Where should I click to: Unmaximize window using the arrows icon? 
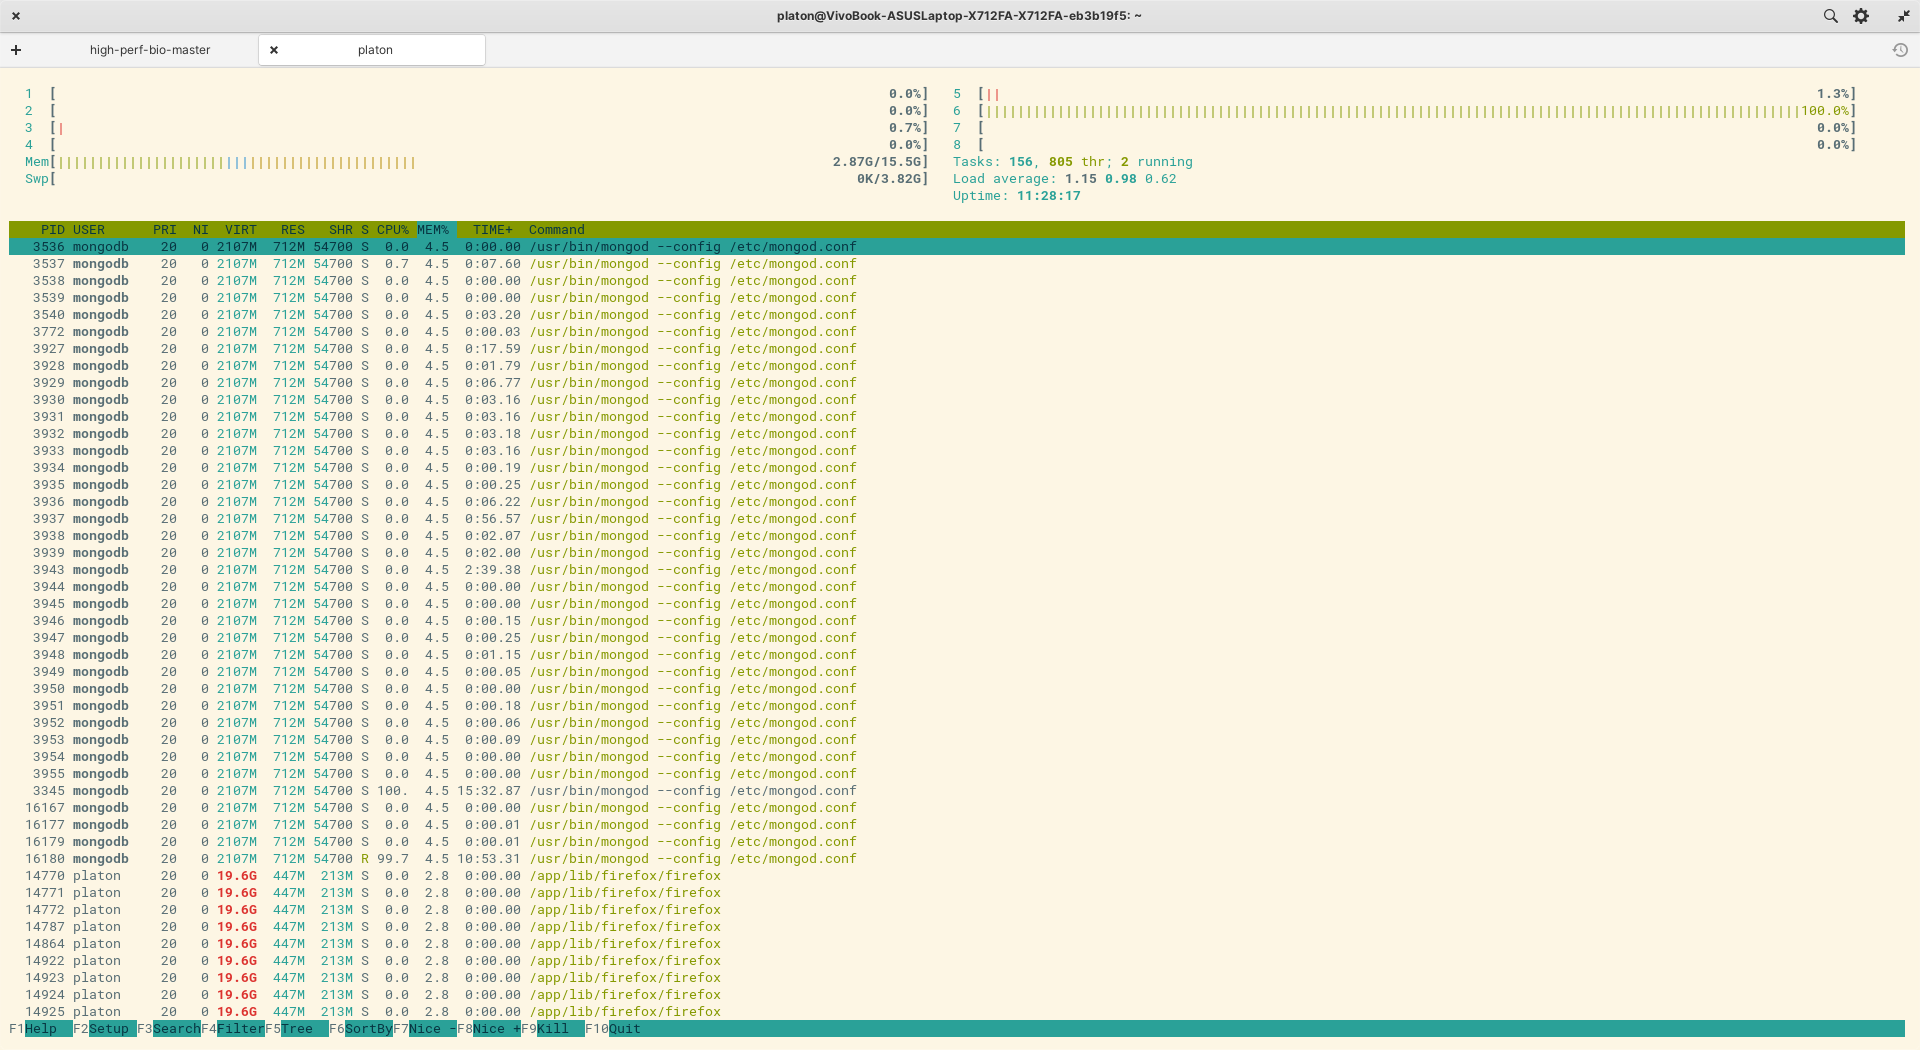click(1903, 16)
